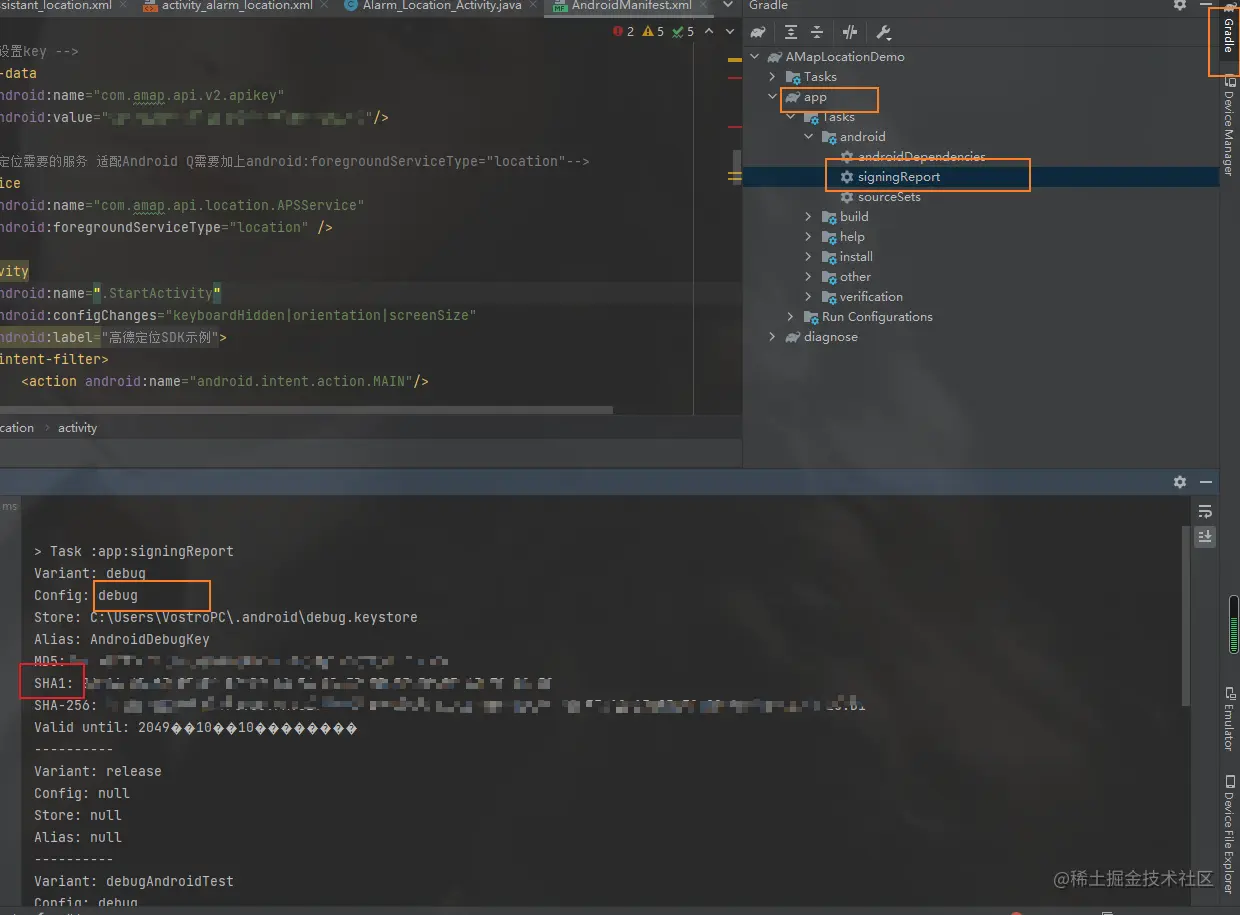Viewport: 1240px width, 915px height.
Task: Open the Emulator side tab
Action: pyautogui.click(x=1229, y=718)
